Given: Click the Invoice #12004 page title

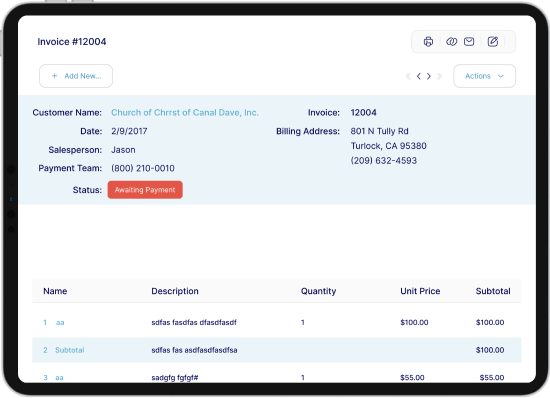Looking at the screenshot, I should point(72,42).
